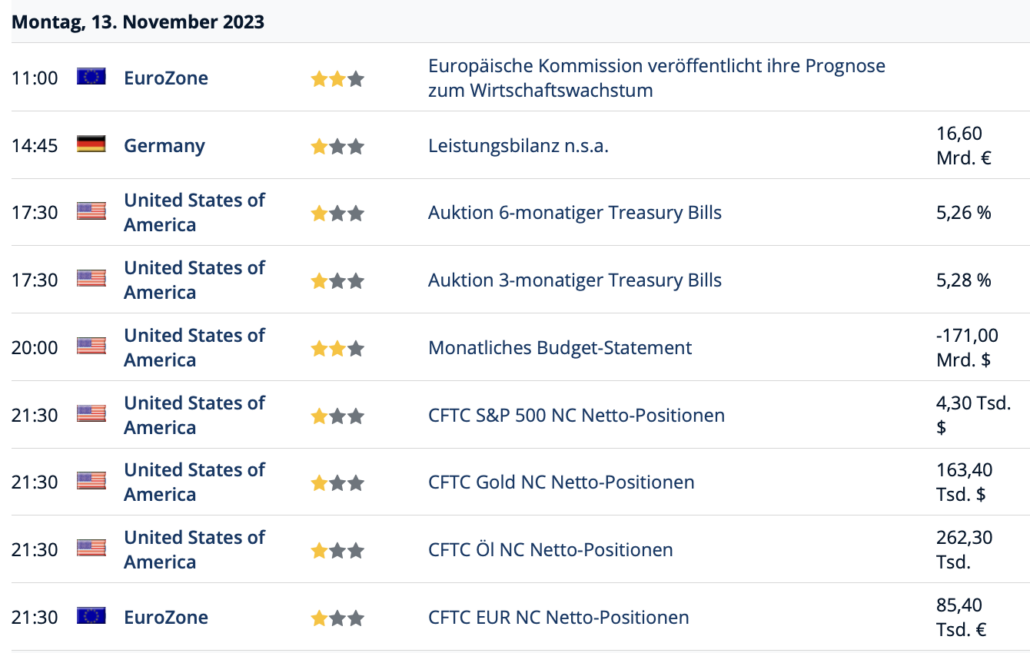1030x653 pixels.
Task: Click the German flag icon
Action: [91, 144]
